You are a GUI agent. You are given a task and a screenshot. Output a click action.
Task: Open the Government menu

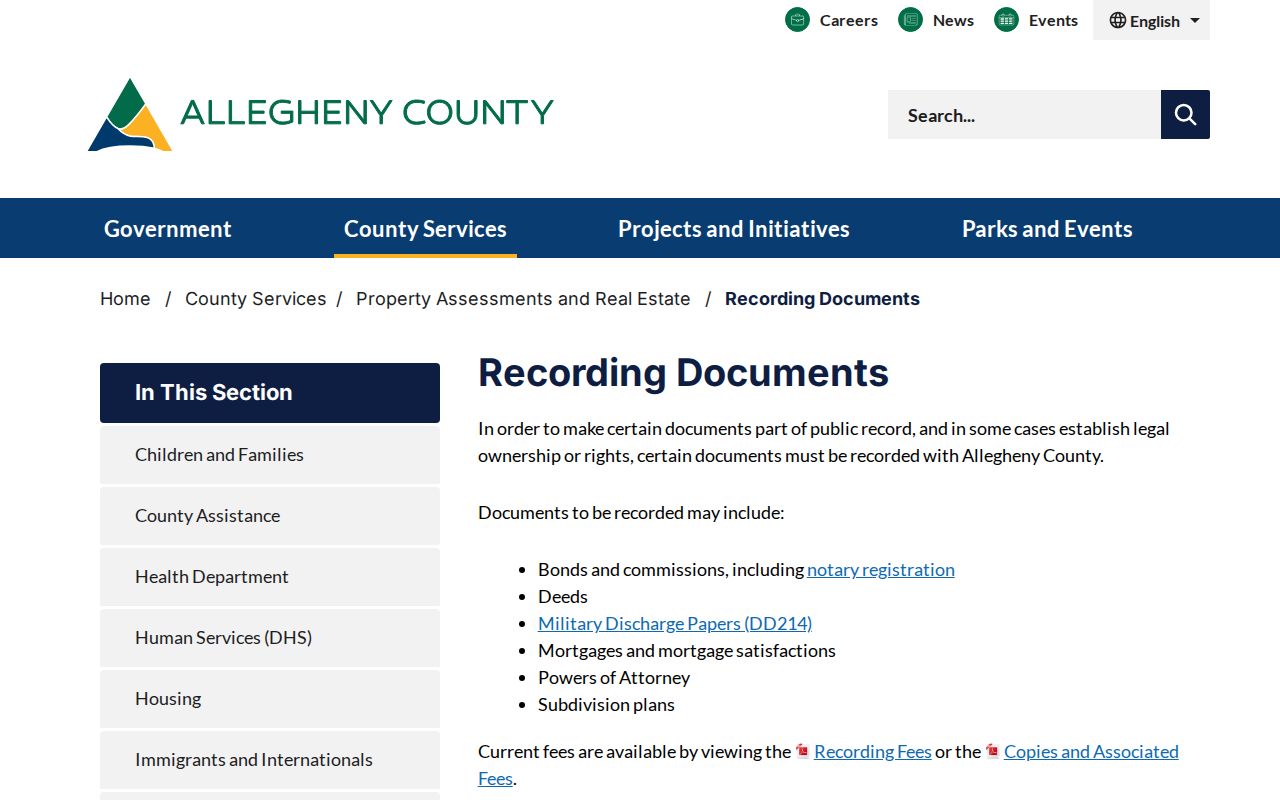coord(168,229)
